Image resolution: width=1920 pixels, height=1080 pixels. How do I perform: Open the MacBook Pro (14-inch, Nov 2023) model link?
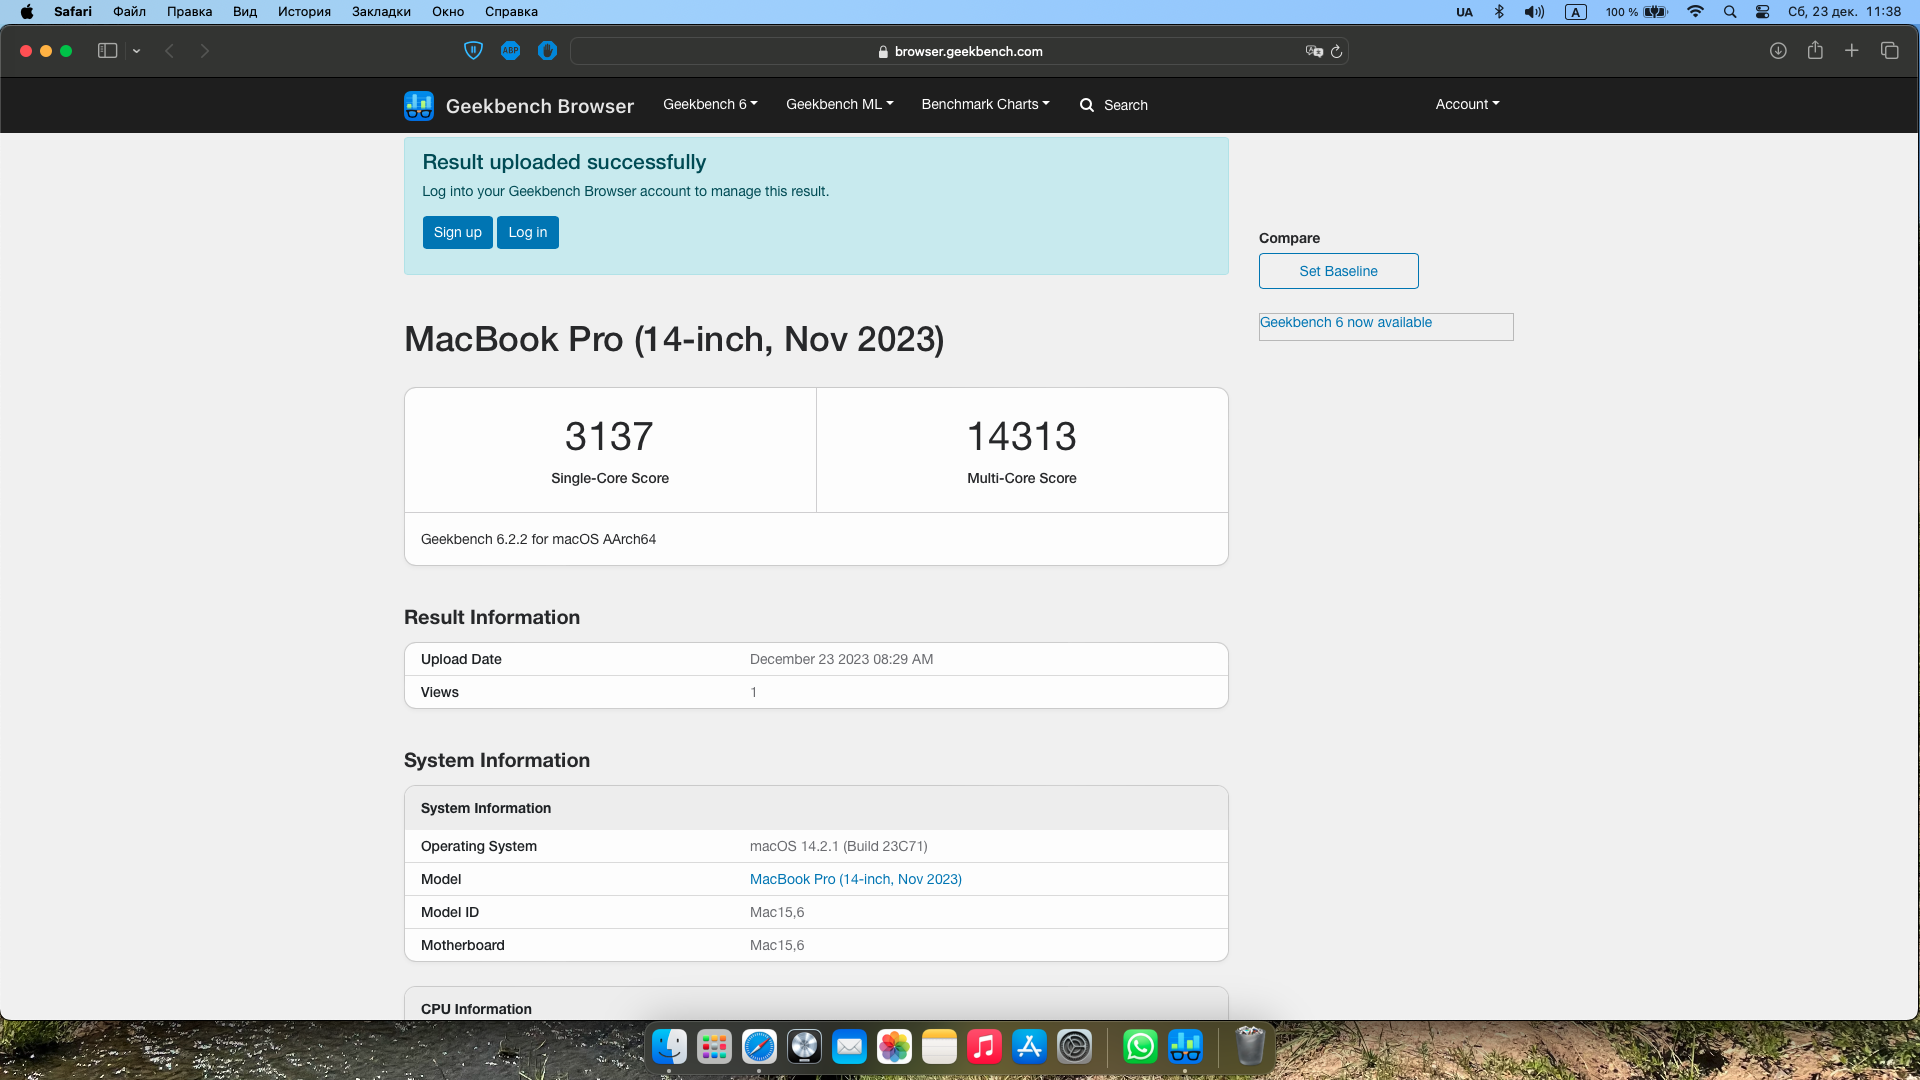[855, 879]
